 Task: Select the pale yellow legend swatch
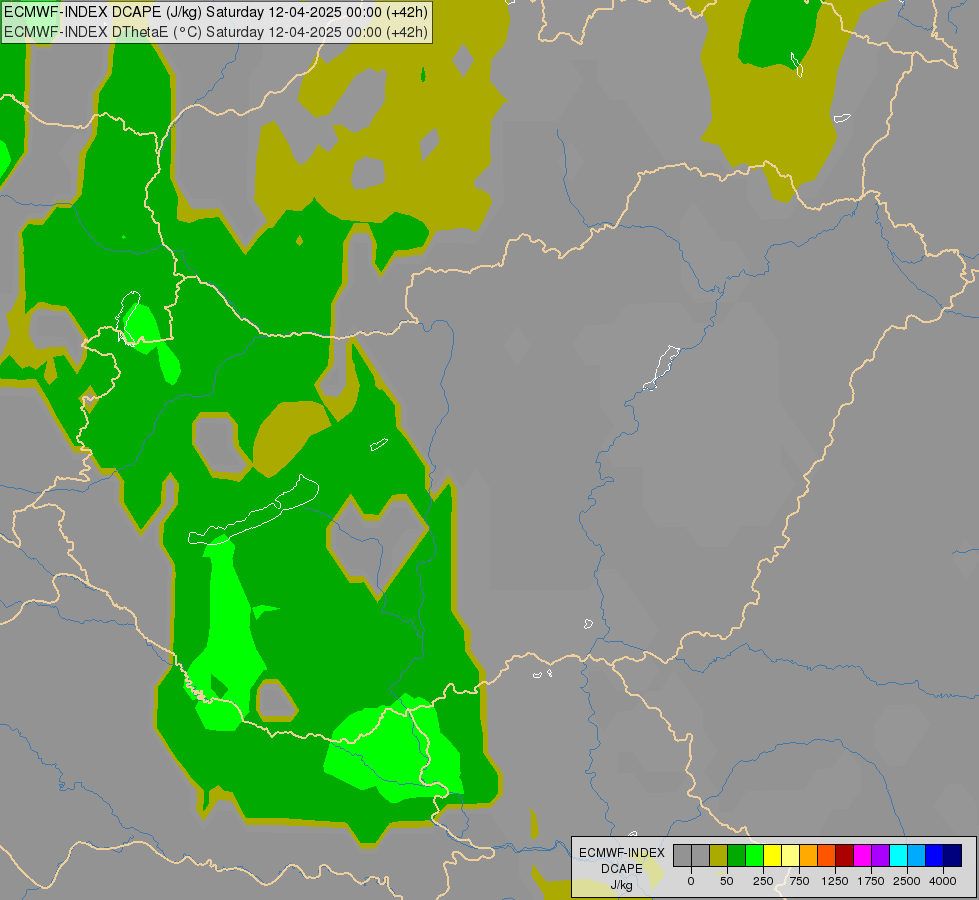(x=790, y=856)
